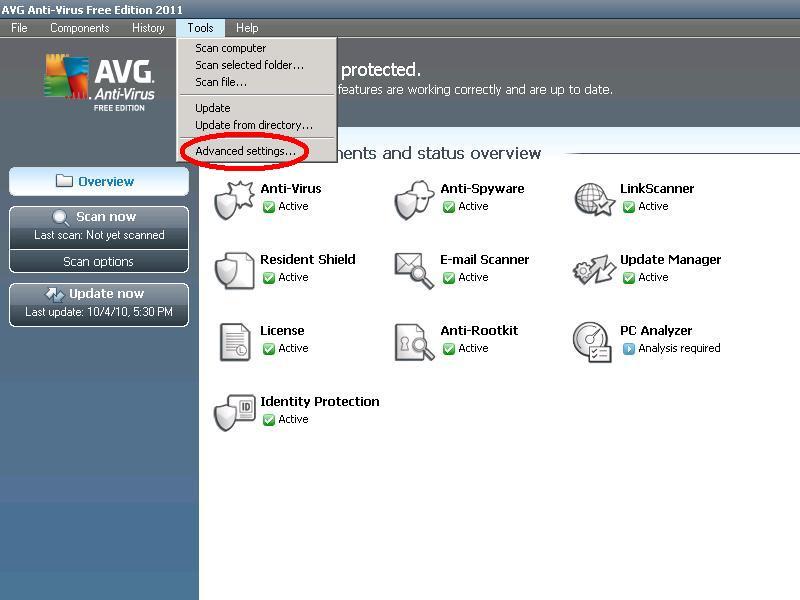Open the History menu
Screen dimensions: 800x600
coord(148,28)
